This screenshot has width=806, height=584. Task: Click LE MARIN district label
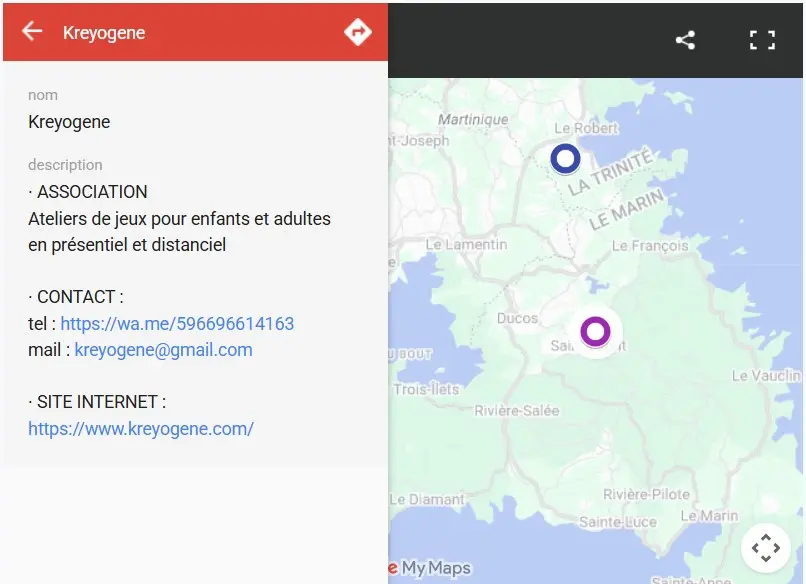[x=626, y=209]
